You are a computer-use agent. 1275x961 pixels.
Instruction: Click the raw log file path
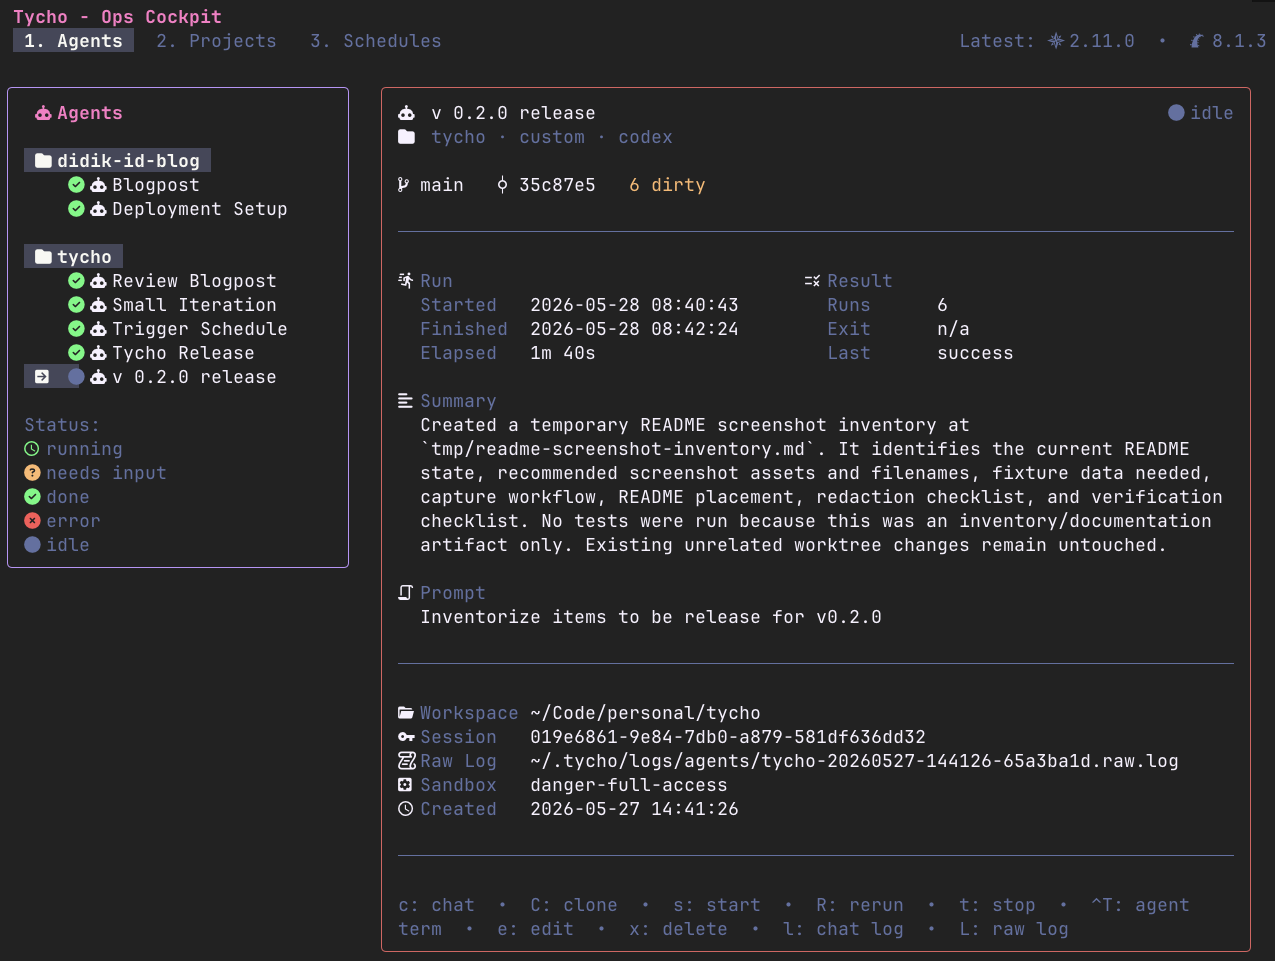[x=854, y=761]
